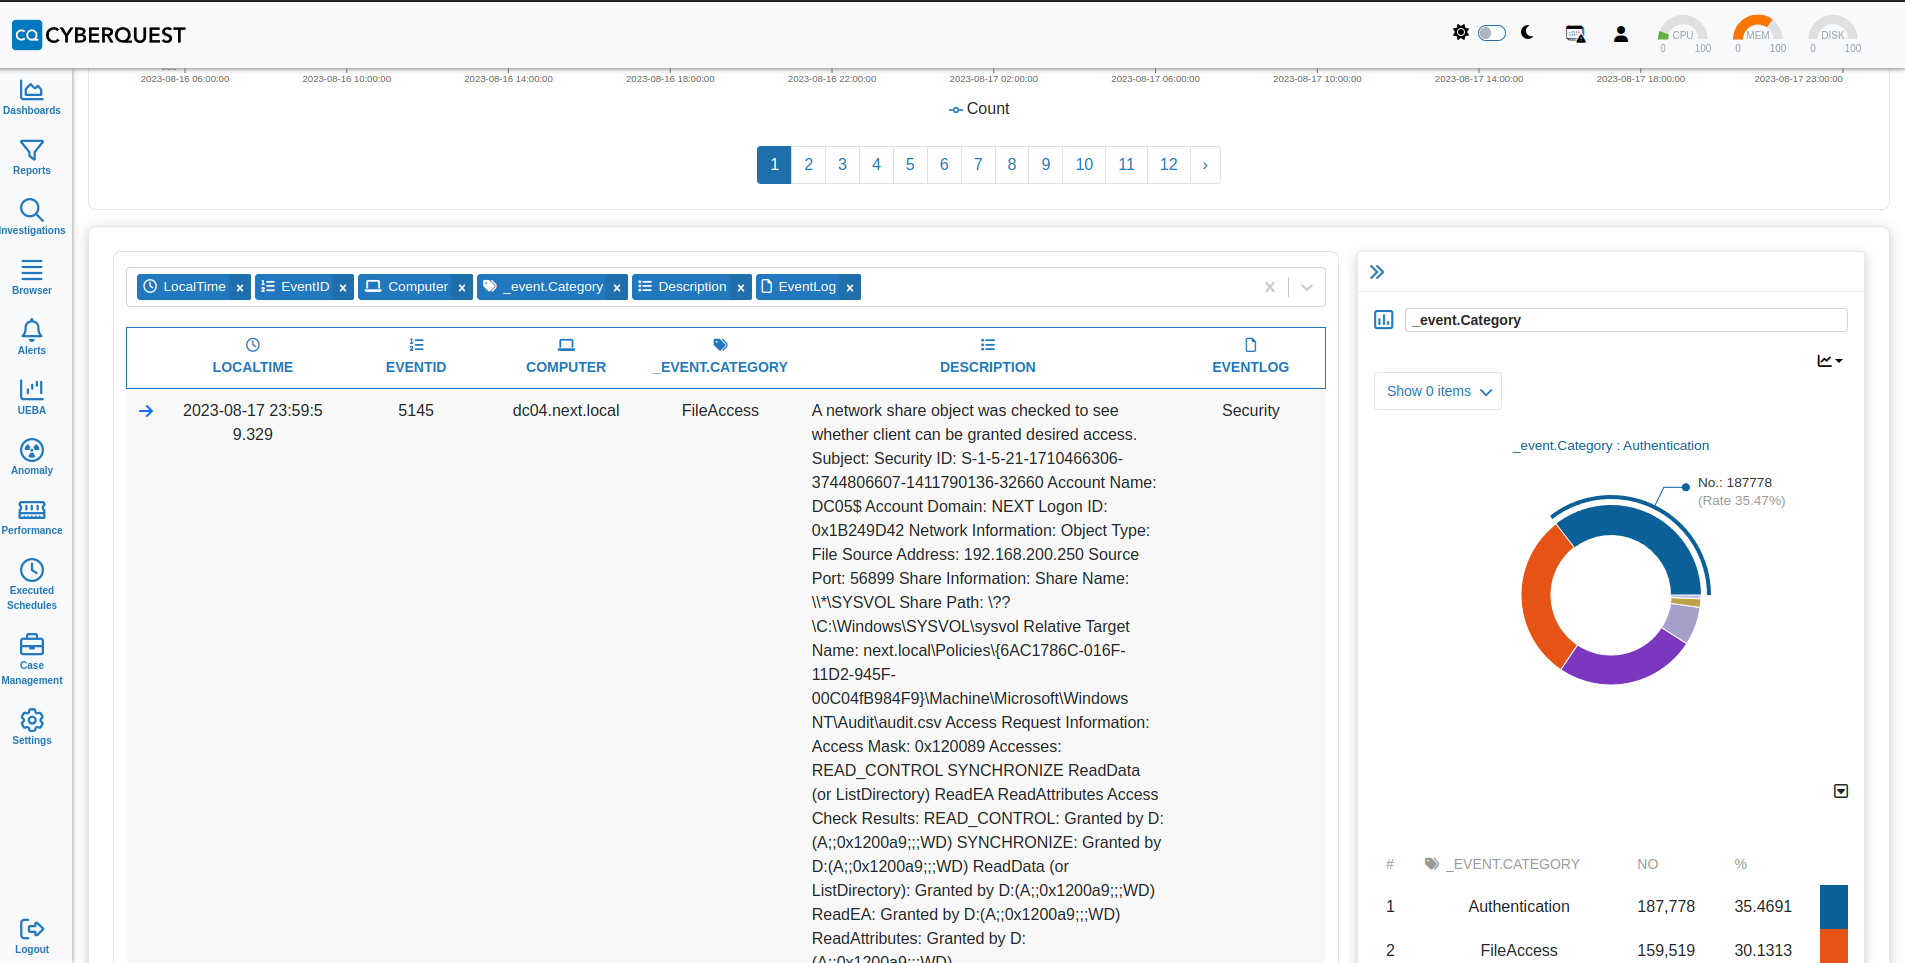Click blue Authentication color swatch
This screenshot has width=1905, height=963.
coord(1834,907)
